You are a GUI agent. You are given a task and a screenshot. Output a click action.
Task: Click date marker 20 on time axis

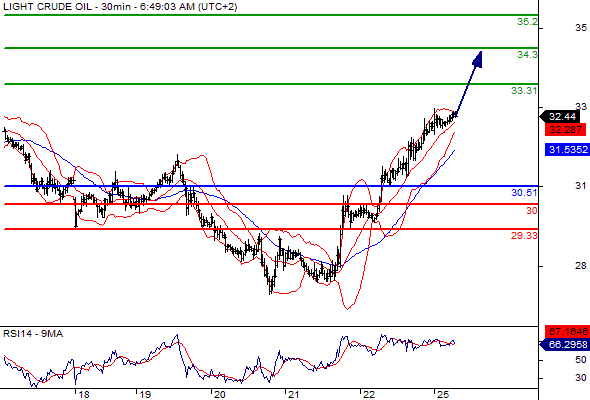pos(219,394)
